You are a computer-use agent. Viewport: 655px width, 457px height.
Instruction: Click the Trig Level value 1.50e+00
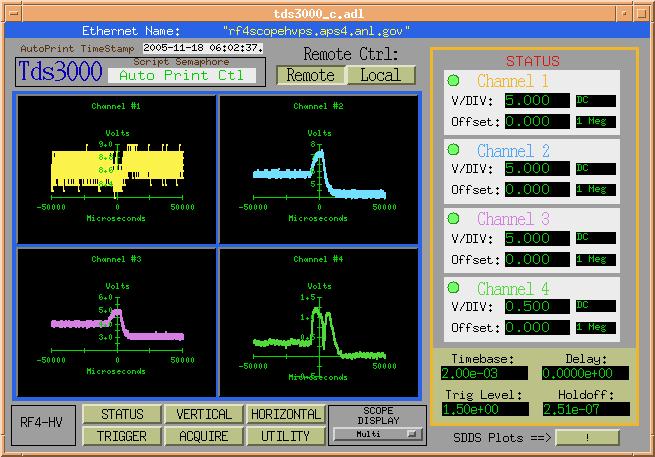[x=485, y=409]
